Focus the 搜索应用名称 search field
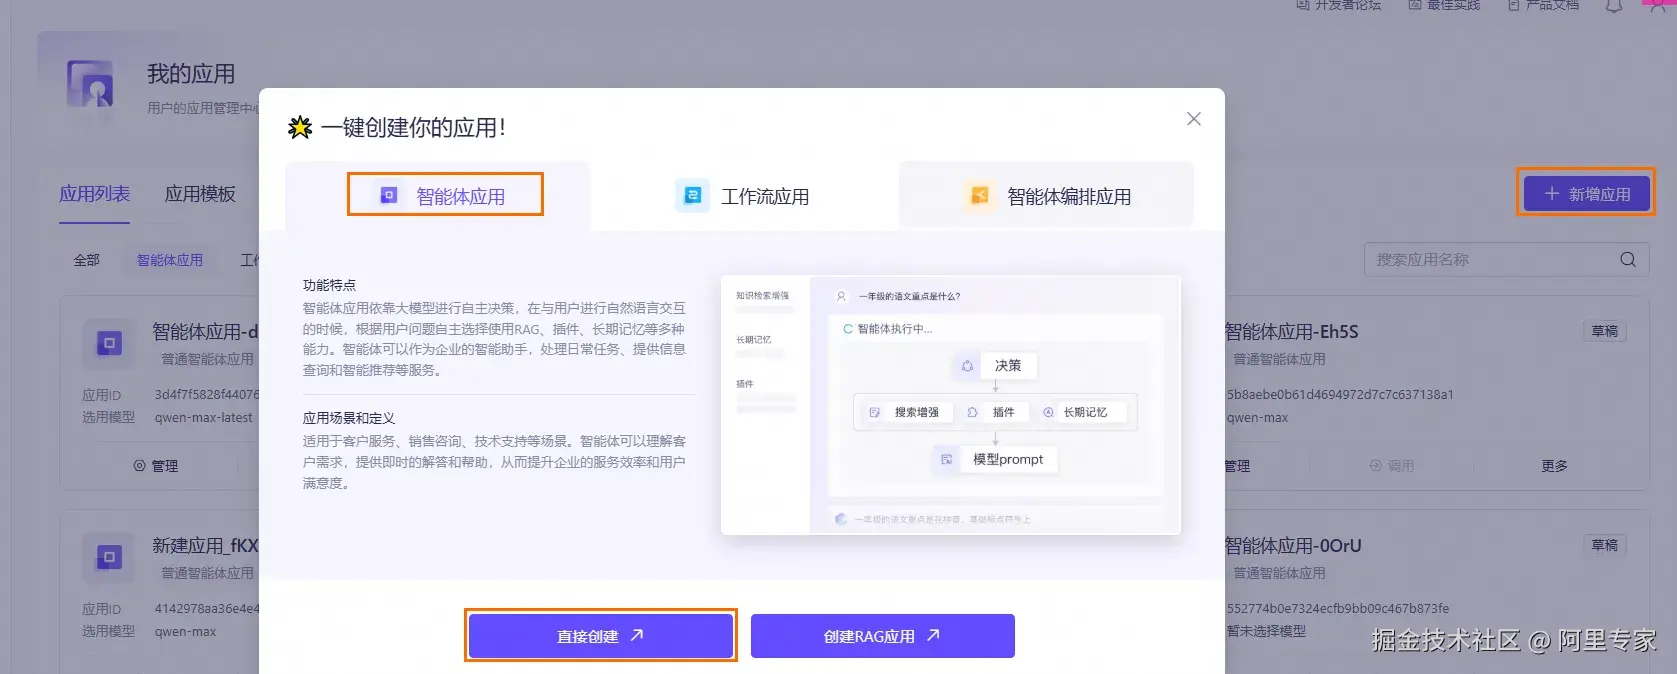The height and width of the screenshot is (674, 1677). 1506,259
